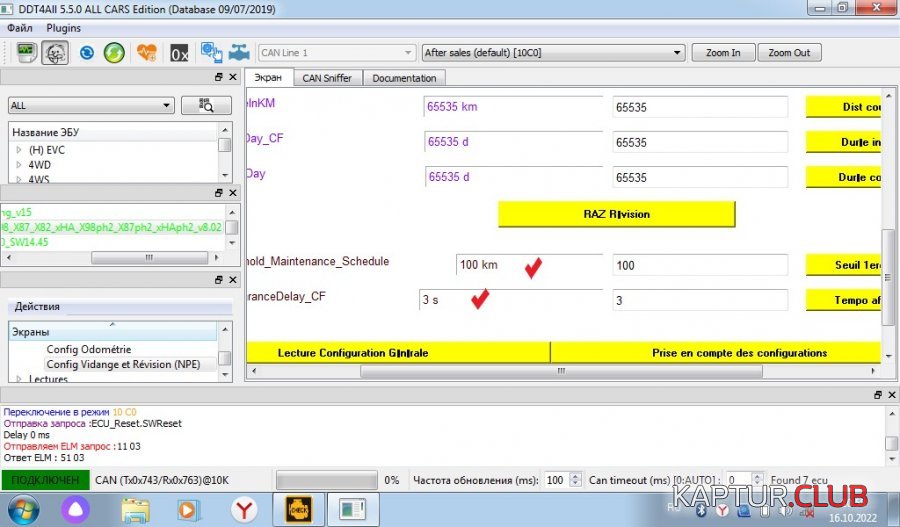900x527 pixels.
Task: Select Config Vidange et Révision (NPE)
Action: click(123, 364)
